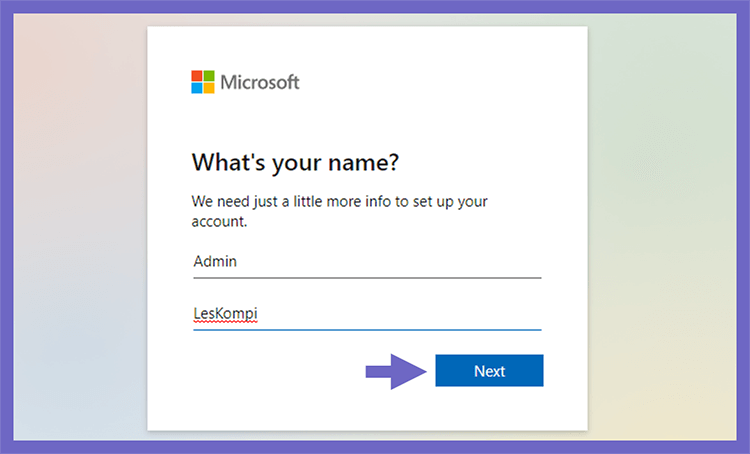Click the purple arrow pointing at Next
This screenshot has height=454, width=750.
coord(396,371)
